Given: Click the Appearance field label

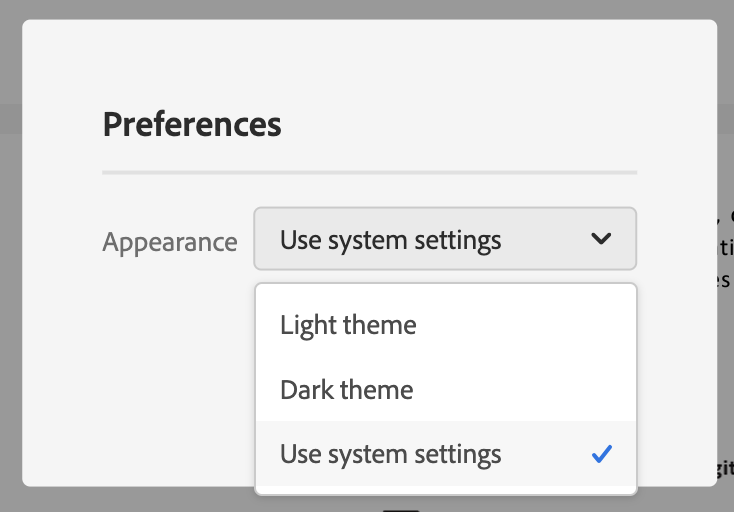Looking at the screenshot, I should (x=170, y=242).
